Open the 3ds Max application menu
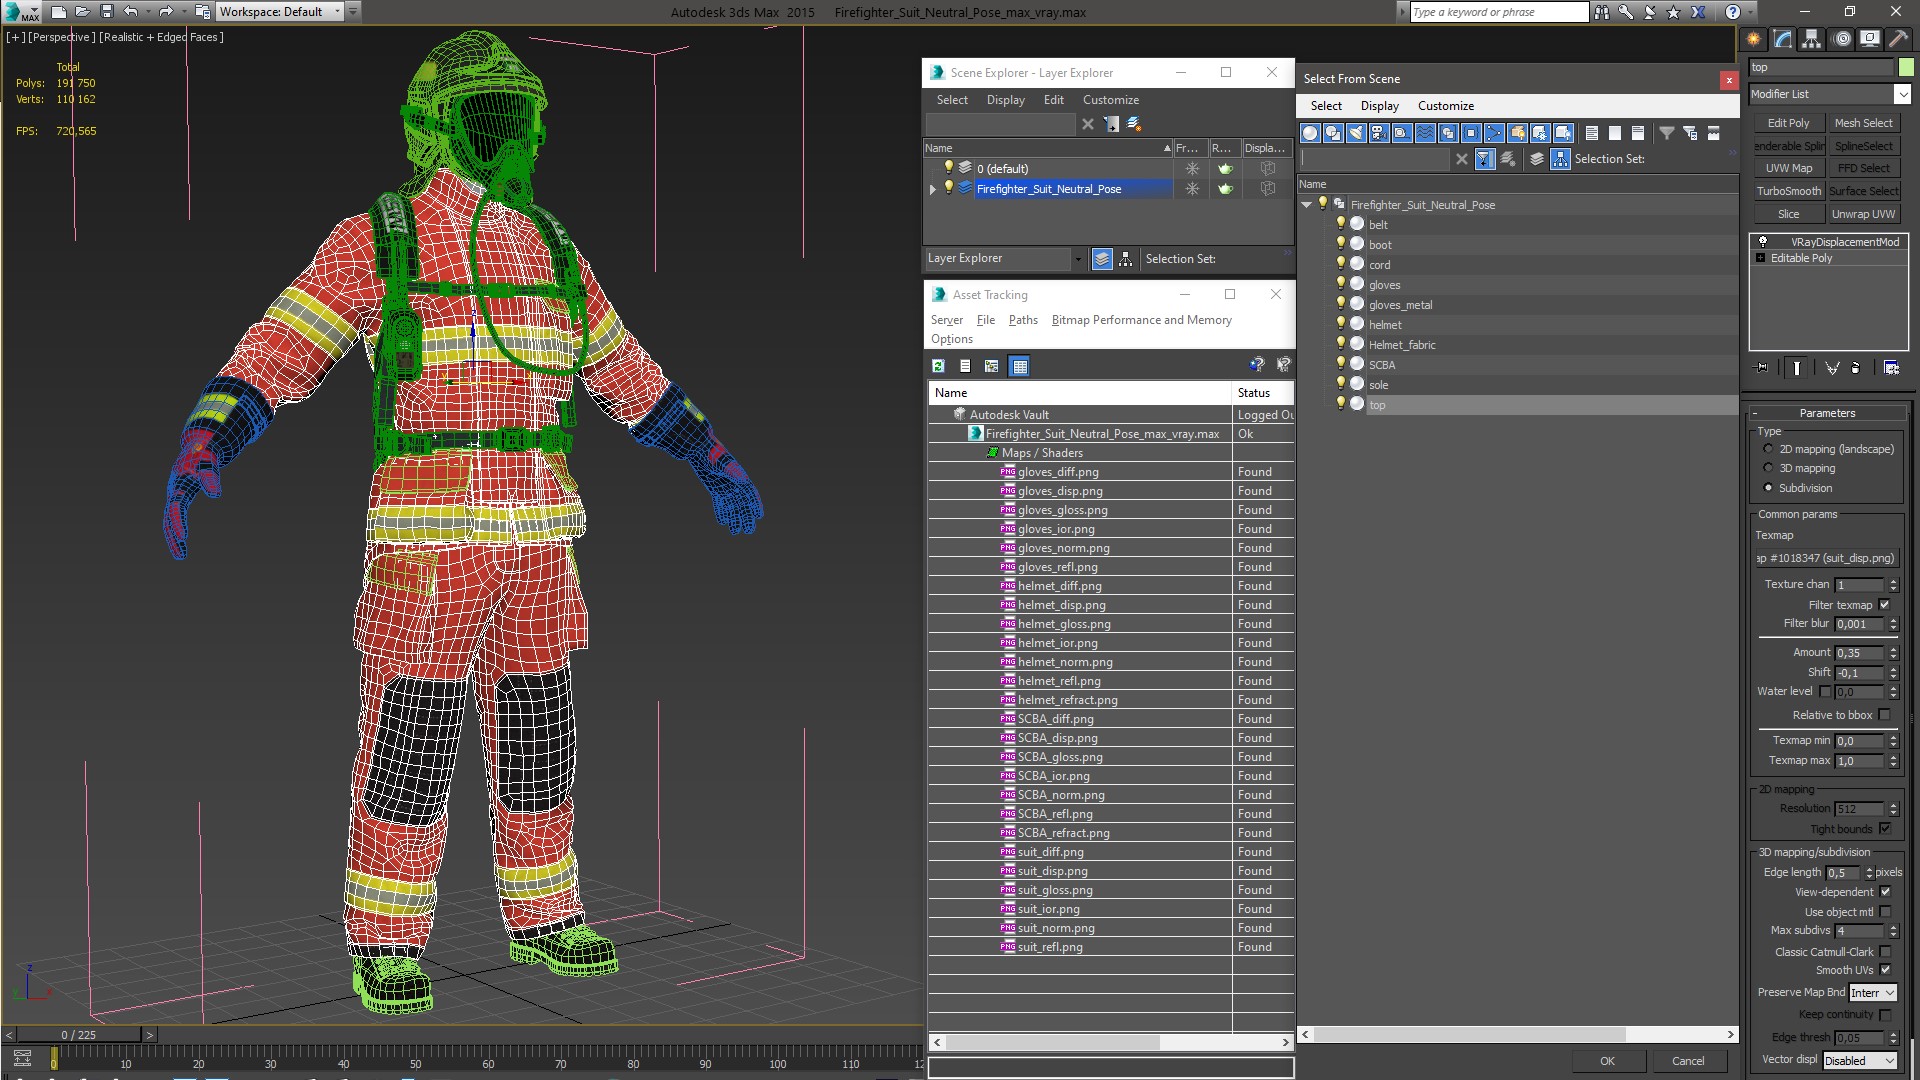Image resolution: width=1920 pixels, height=1080 pixels. point(20,12)
